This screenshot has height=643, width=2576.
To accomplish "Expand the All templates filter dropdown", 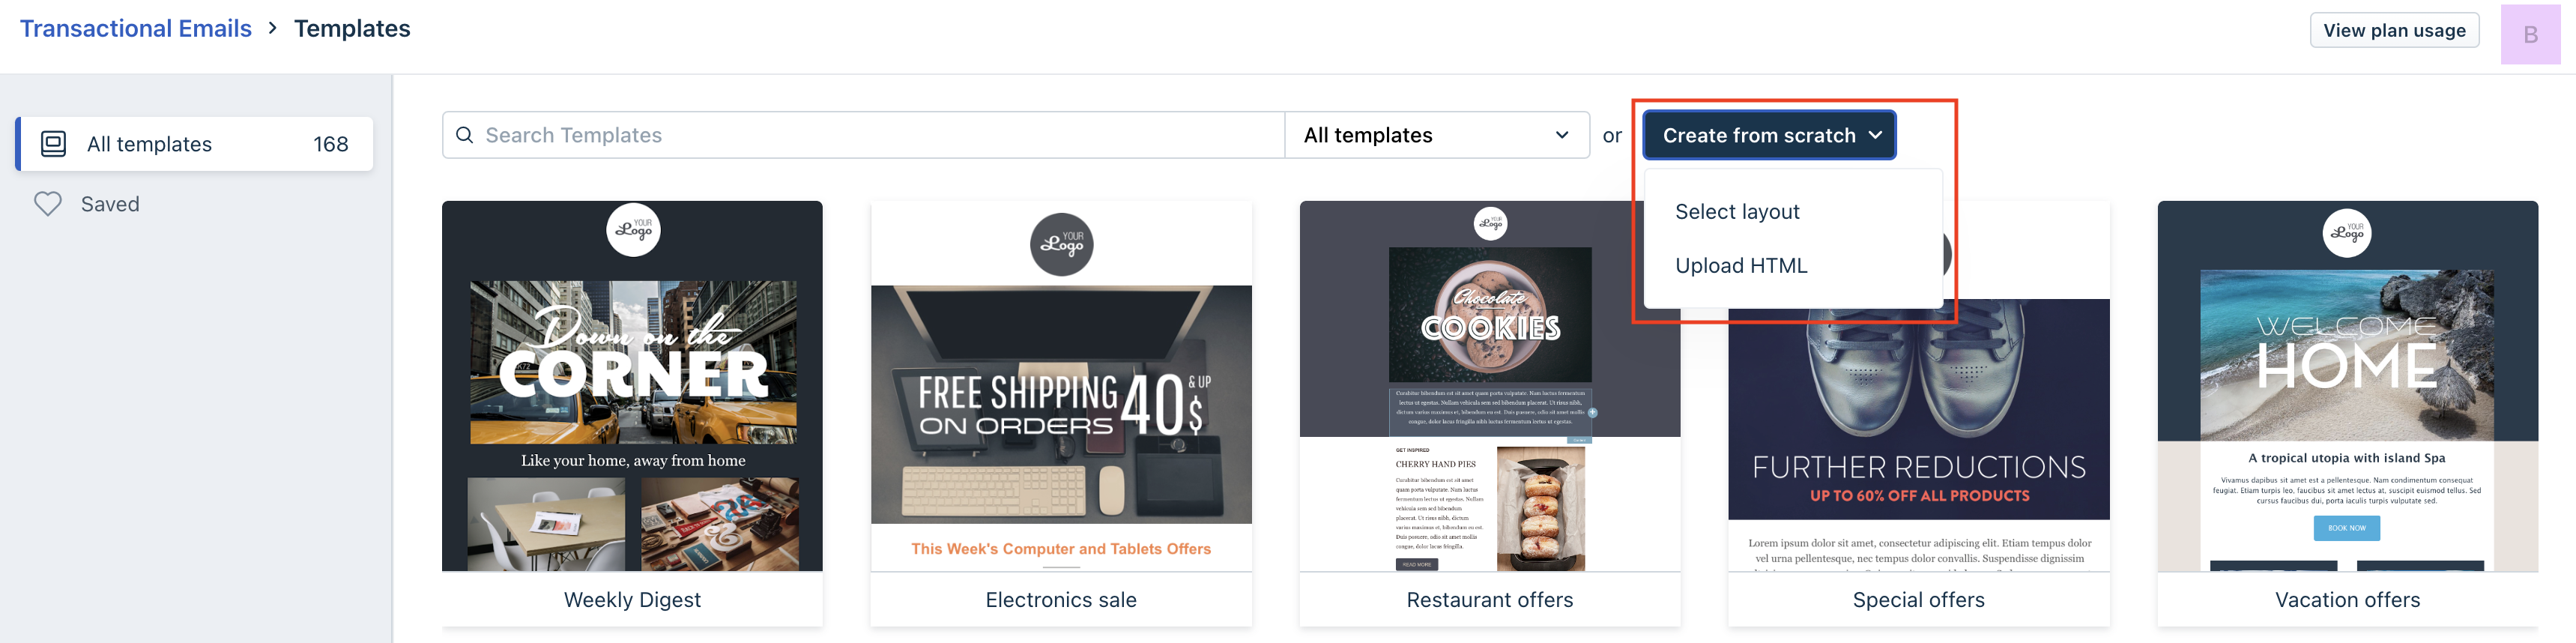I will point(1437,135).
